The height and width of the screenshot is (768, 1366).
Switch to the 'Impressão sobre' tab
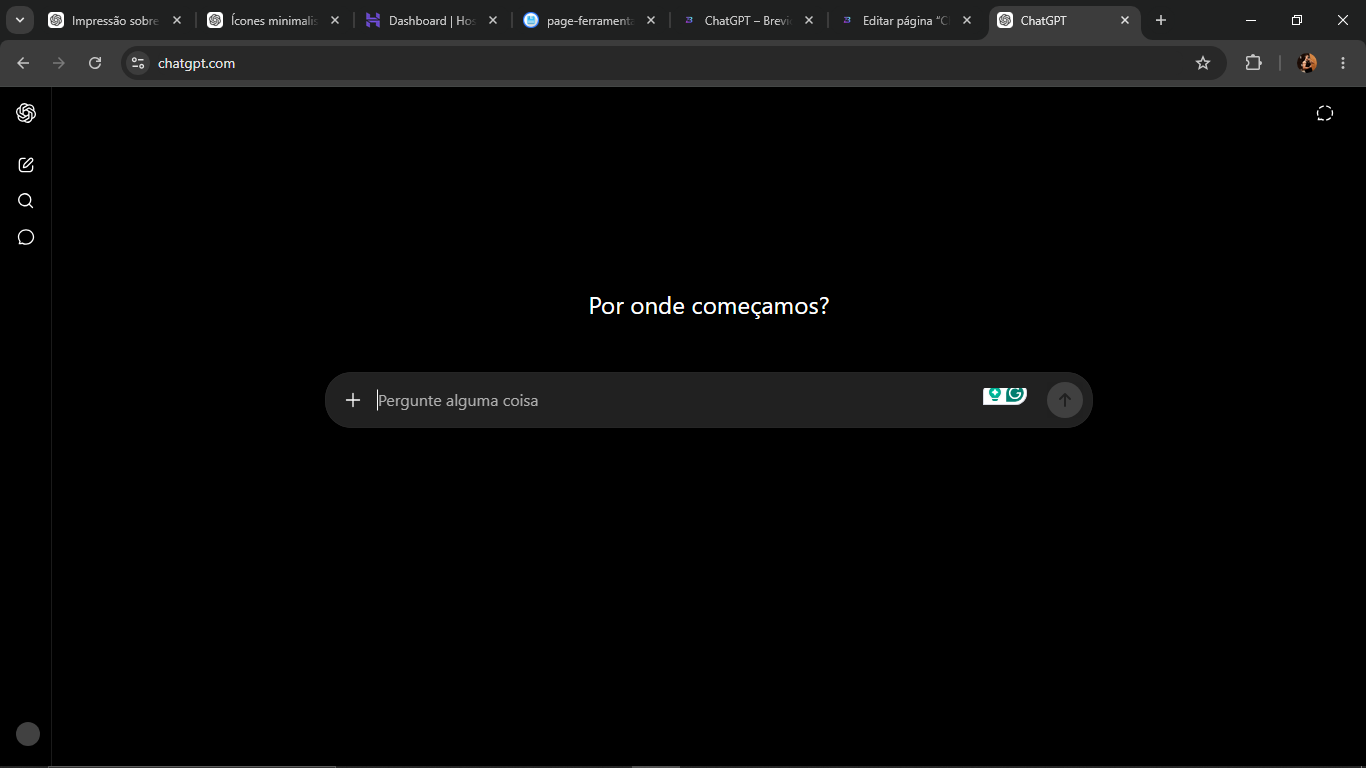115,20
